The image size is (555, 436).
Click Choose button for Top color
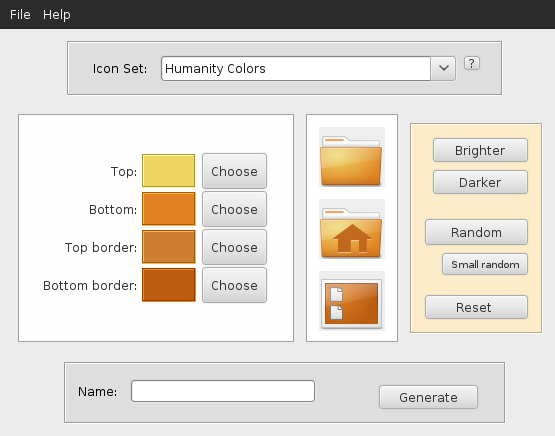(234, 171)
